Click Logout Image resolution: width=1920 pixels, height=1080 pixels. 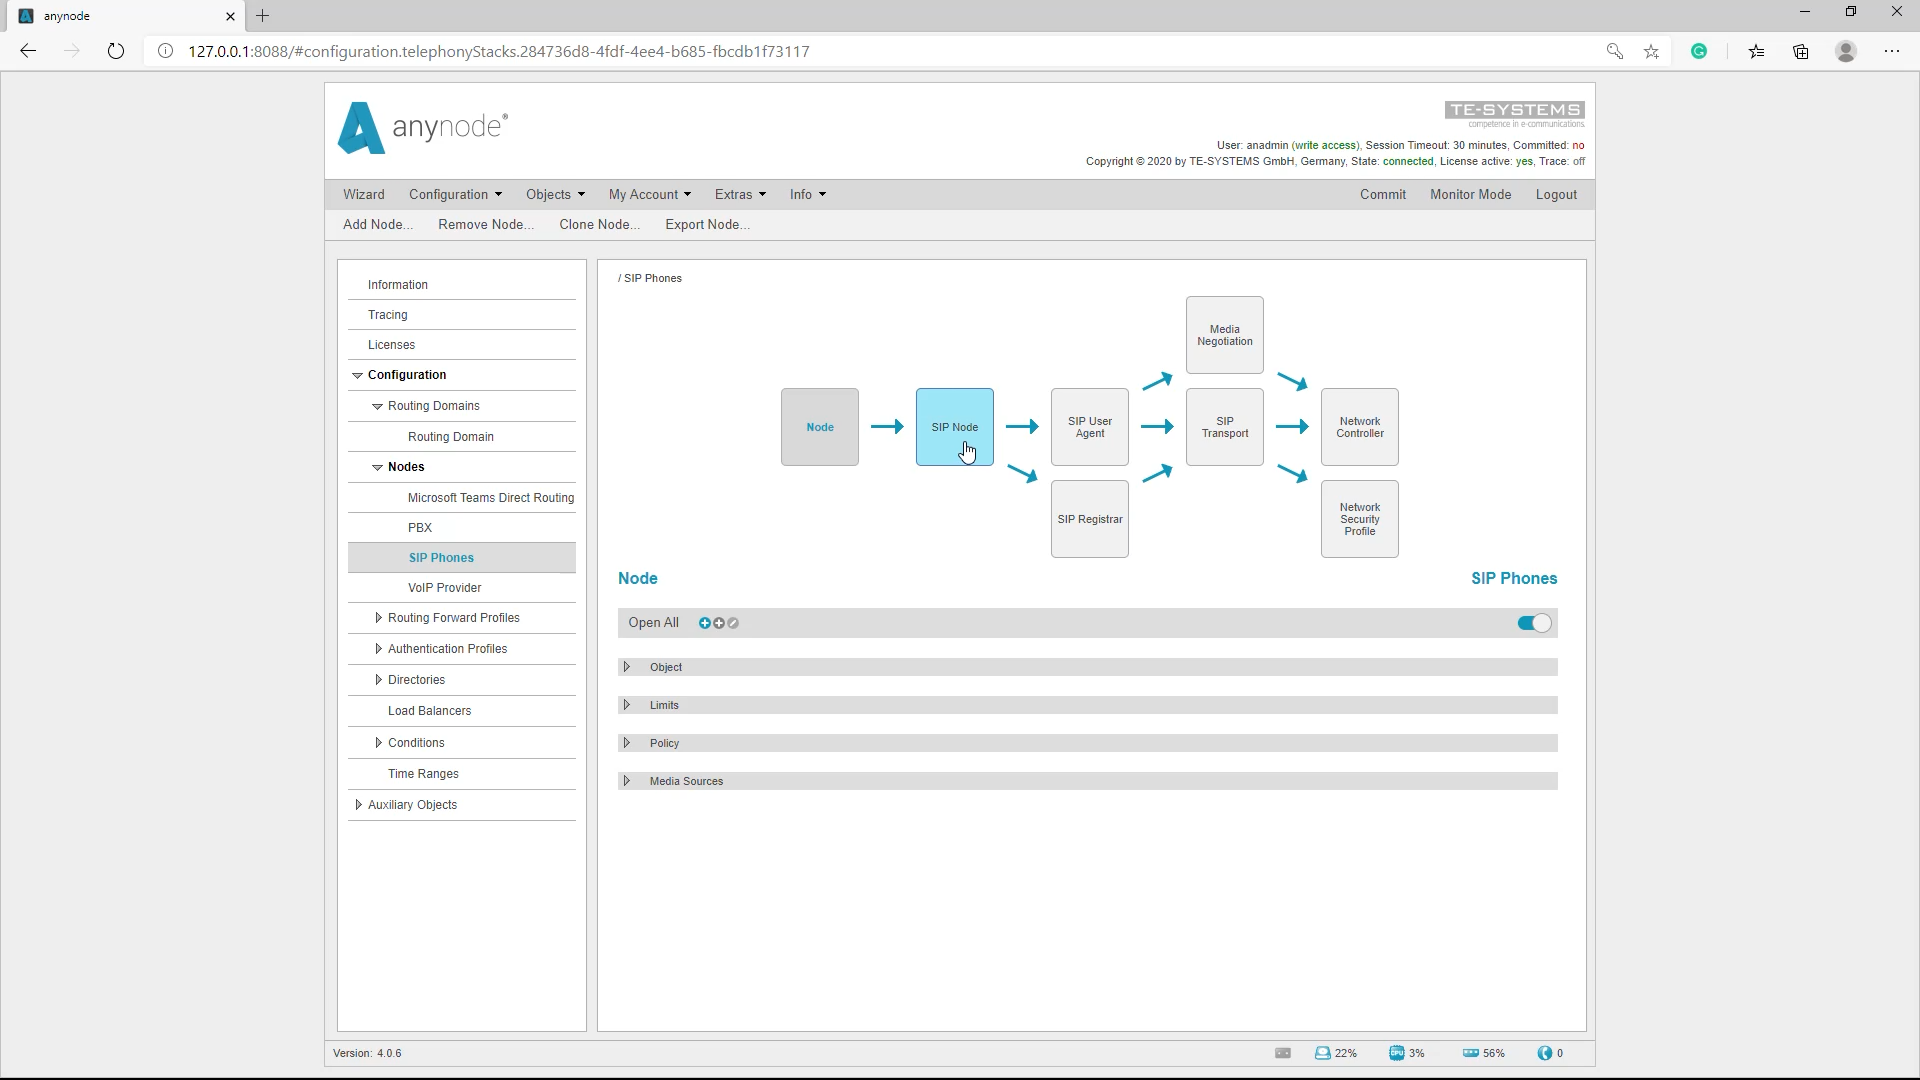click(x=1556, y=194)
